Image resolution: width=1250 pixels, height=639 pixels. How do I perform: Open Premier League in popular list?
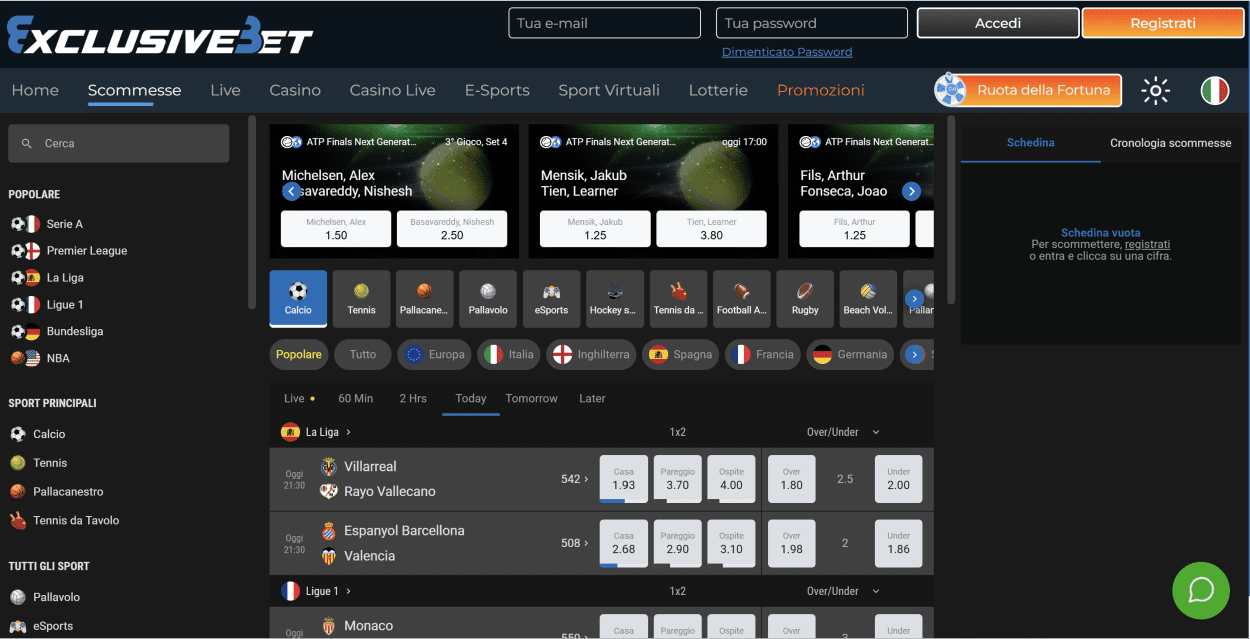pyautogui.click(x=86, y=251)
